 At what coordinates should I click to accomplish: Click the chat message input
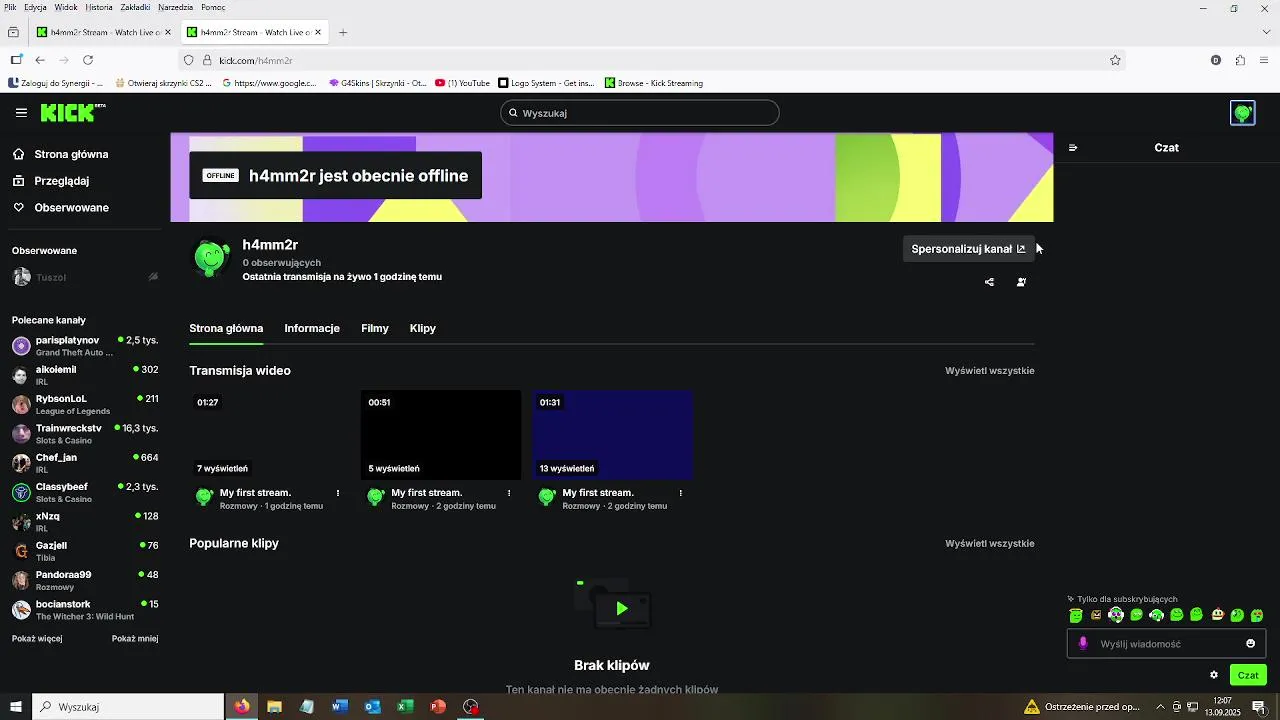coord(1166,644)
